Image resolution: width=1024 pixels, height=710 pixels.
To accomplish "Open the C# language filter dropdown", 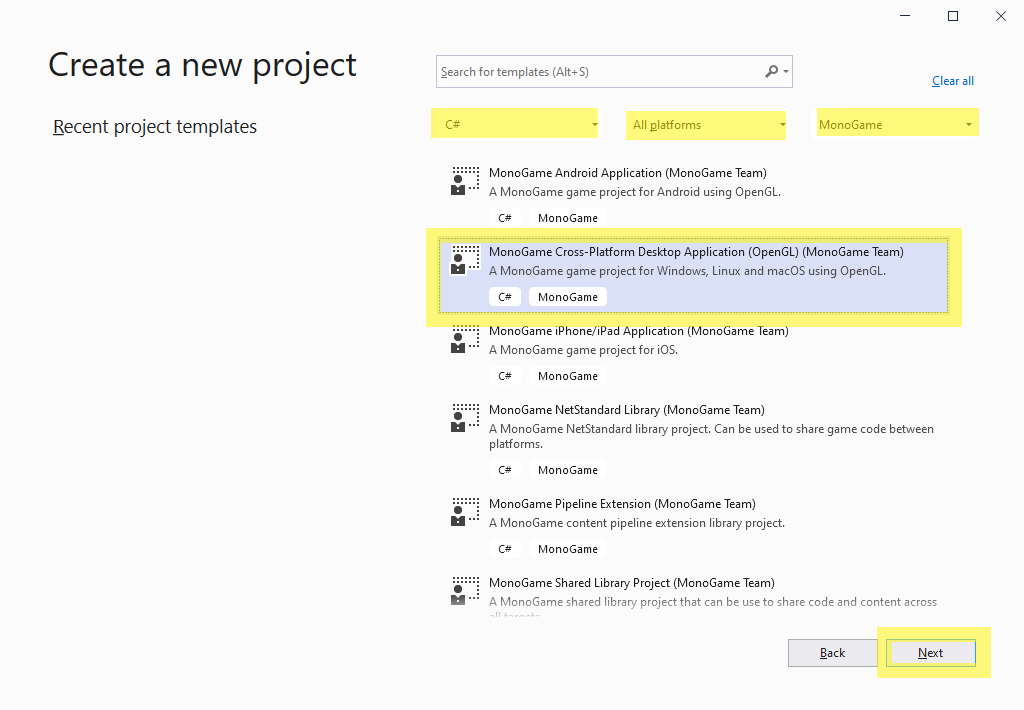I will [515, 125].
